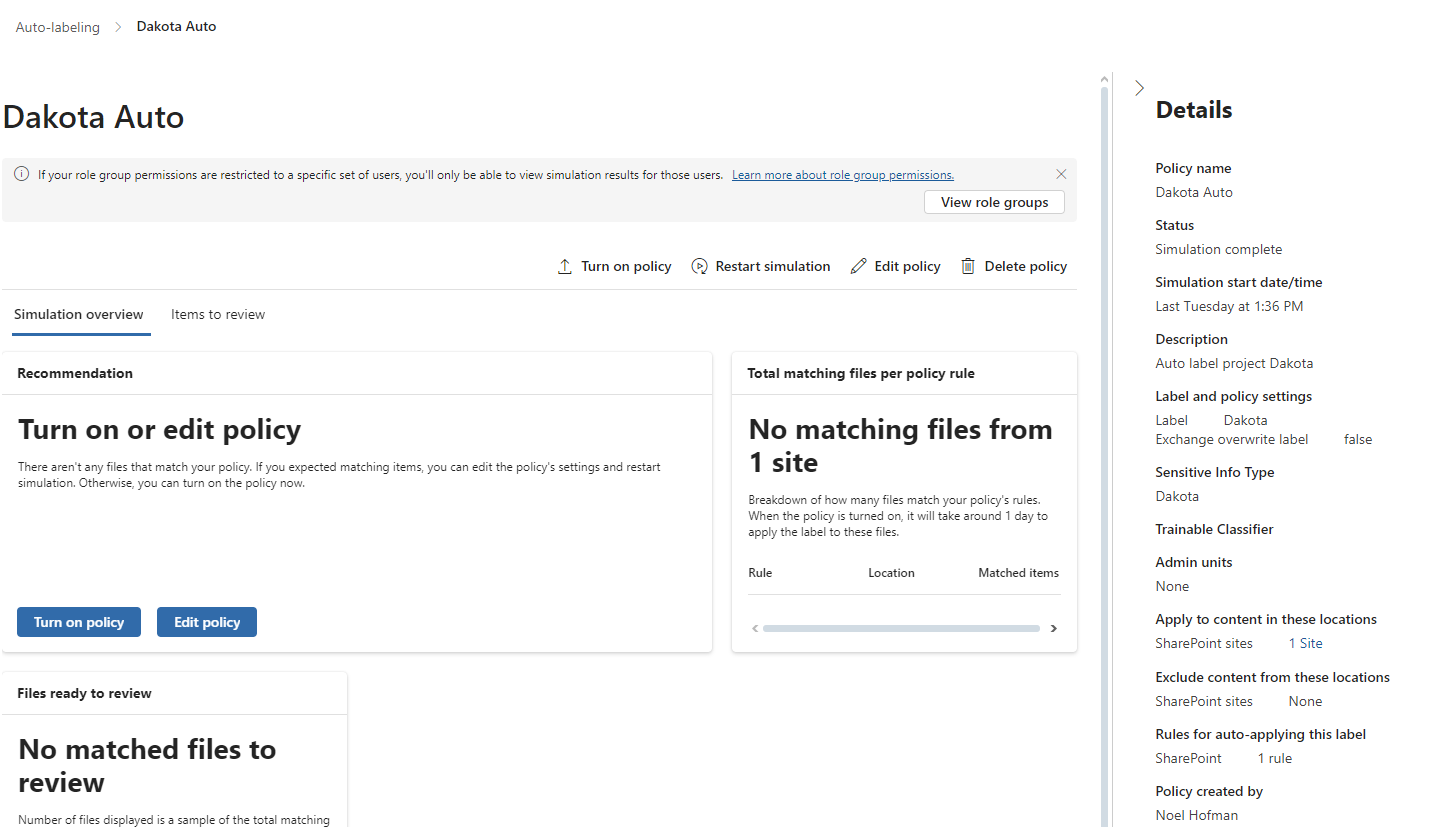Open role group permissions learn more link

(x=842, y=174)
